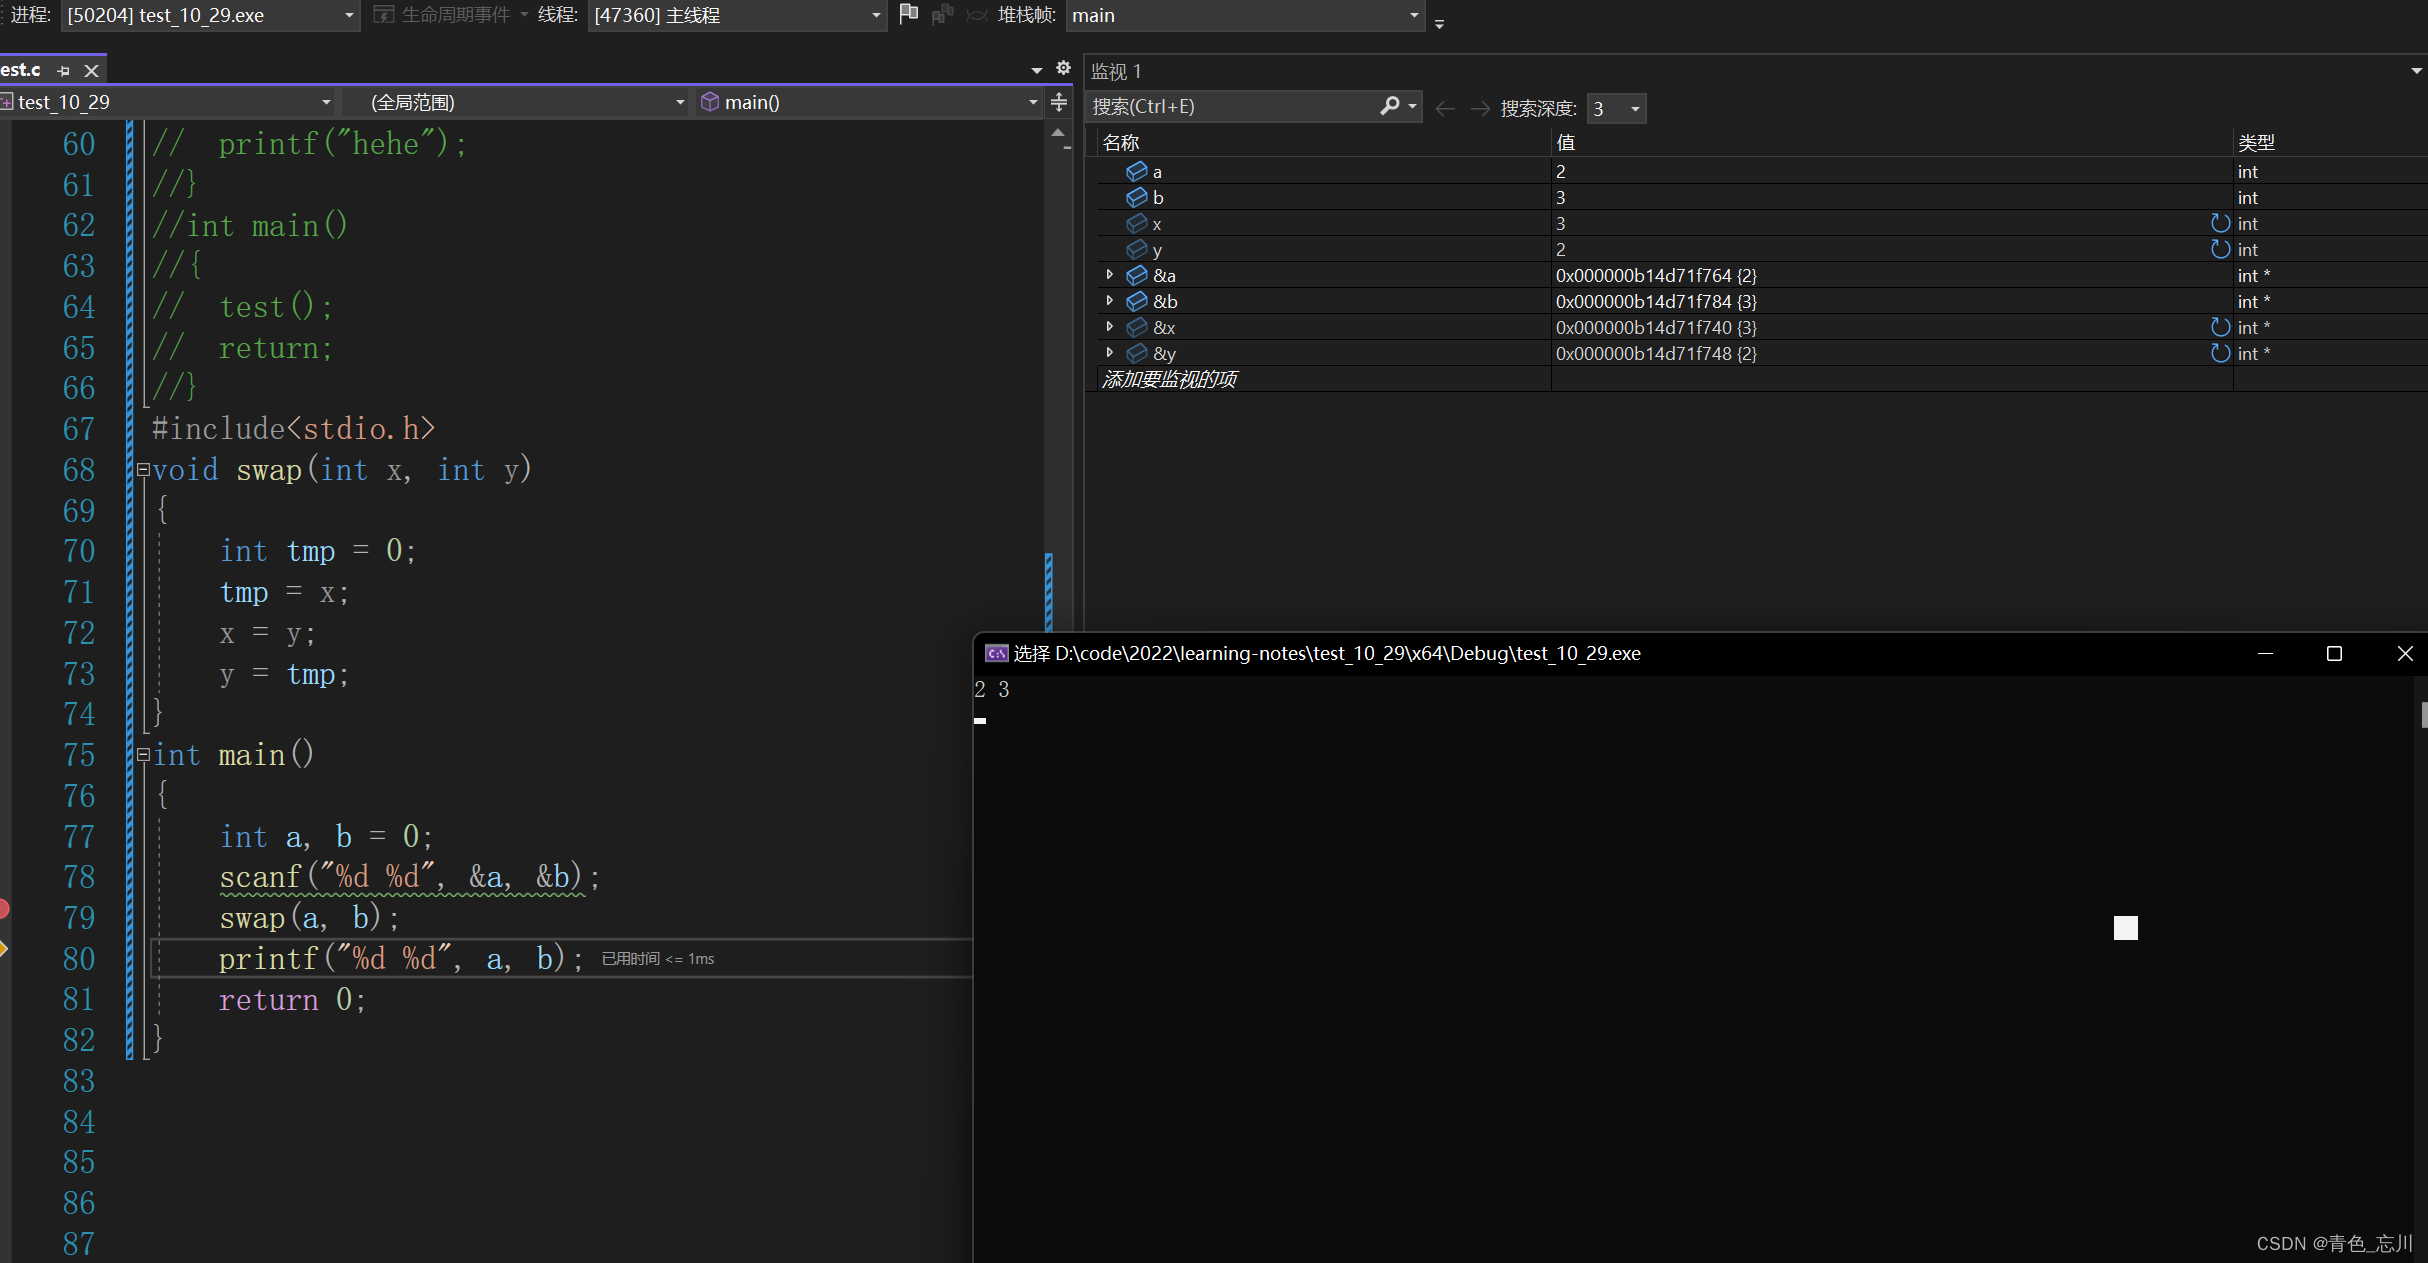This screenshot has width=2428, height=1263.
Task: Click the console vertical scrollbar thumb
Action: [x=2424, y=715]
